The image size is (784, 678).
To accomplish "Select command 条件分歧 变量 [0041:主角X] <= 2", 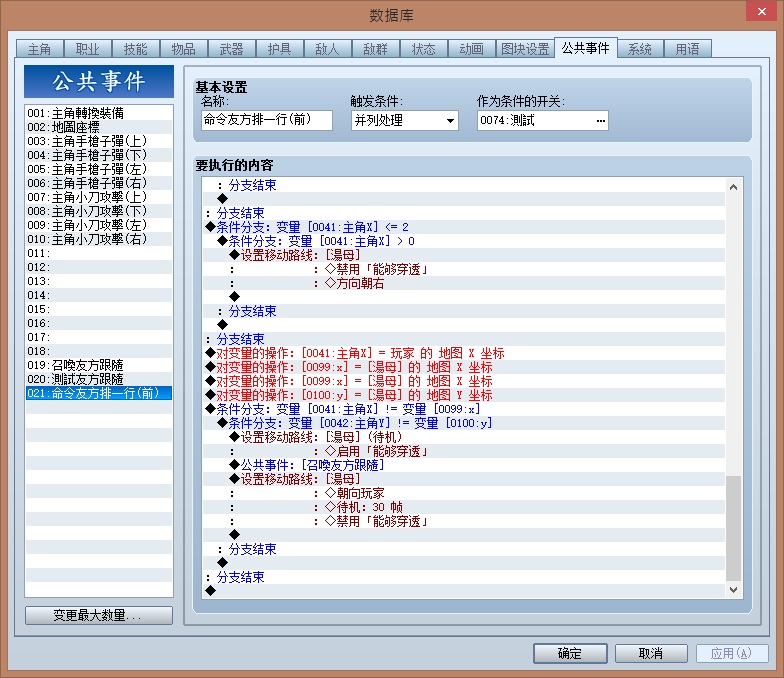I will coord(464,227).
